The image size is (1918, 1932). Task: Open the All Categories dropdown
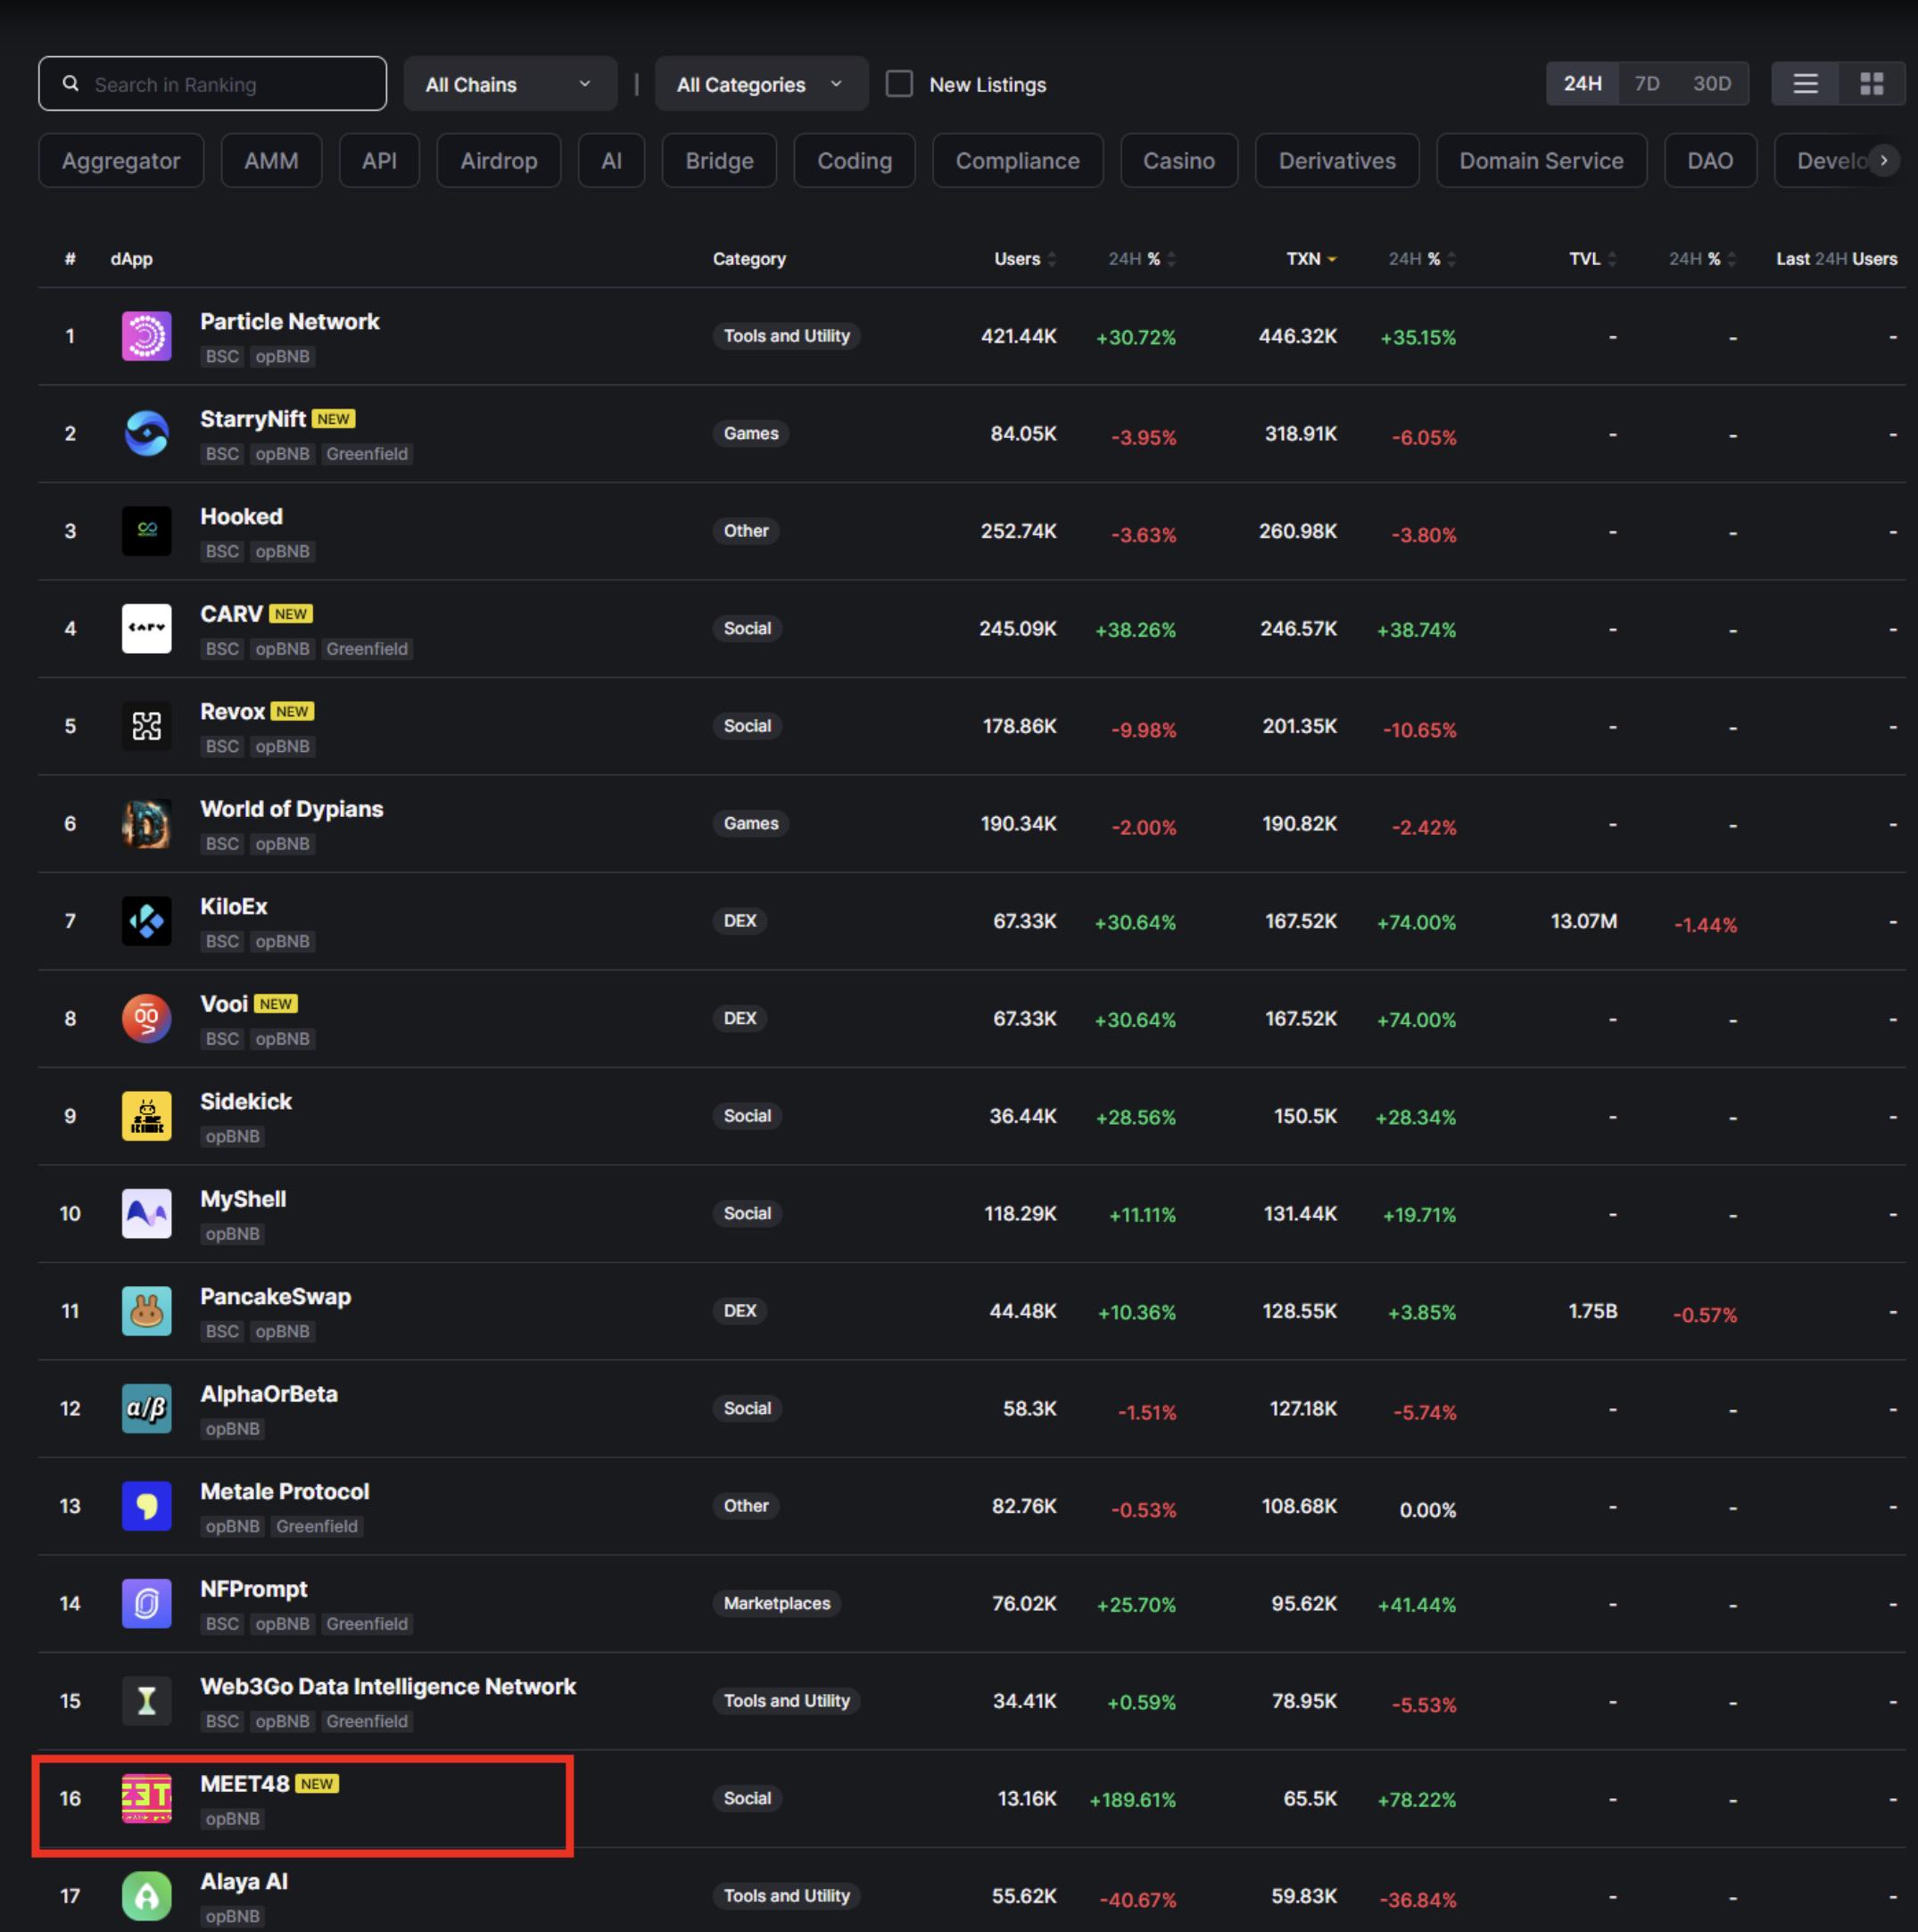[760, 84]
